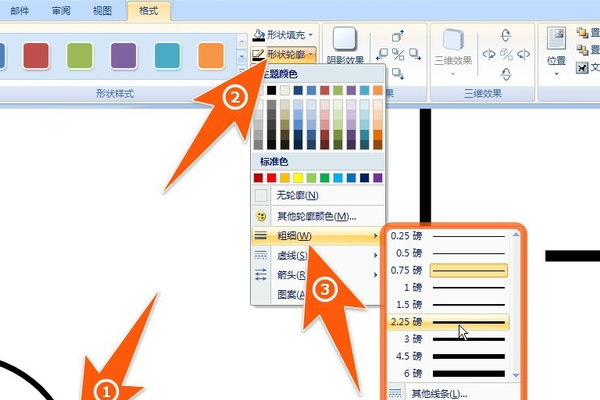Select 4.5 磅 line weight
Viewport: 600px width, 400px height.
pyautogui.click(x=448, y=356)
